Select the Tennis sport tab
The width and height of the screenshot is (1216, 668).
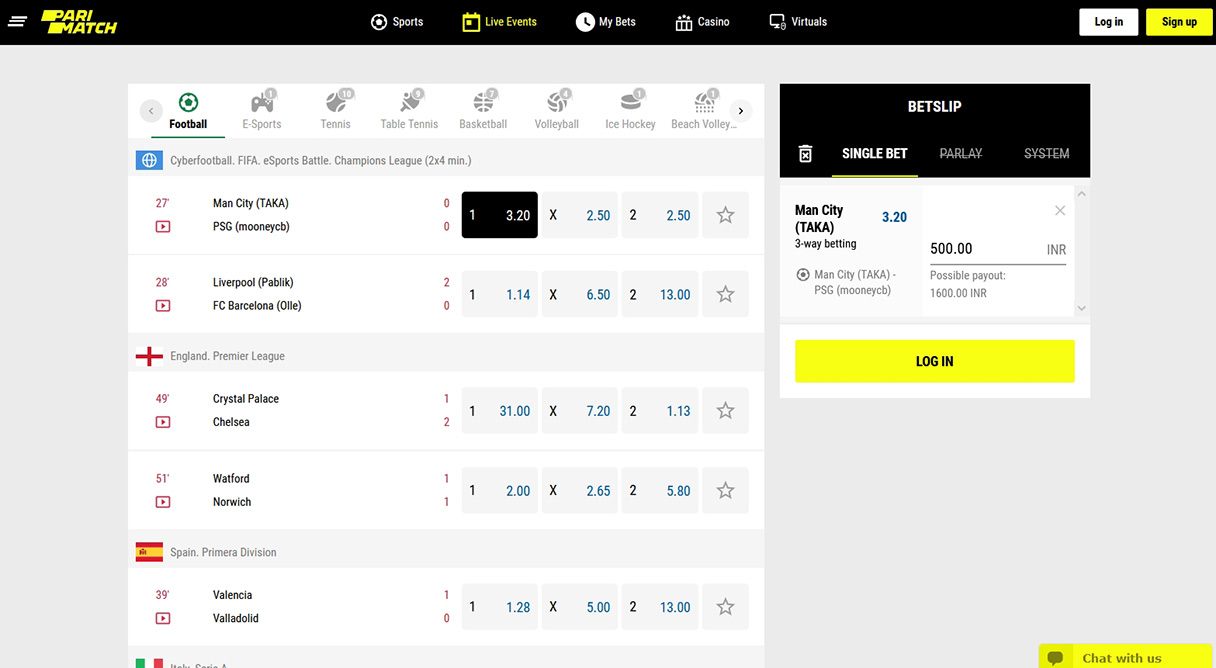[x=336, y=111]
